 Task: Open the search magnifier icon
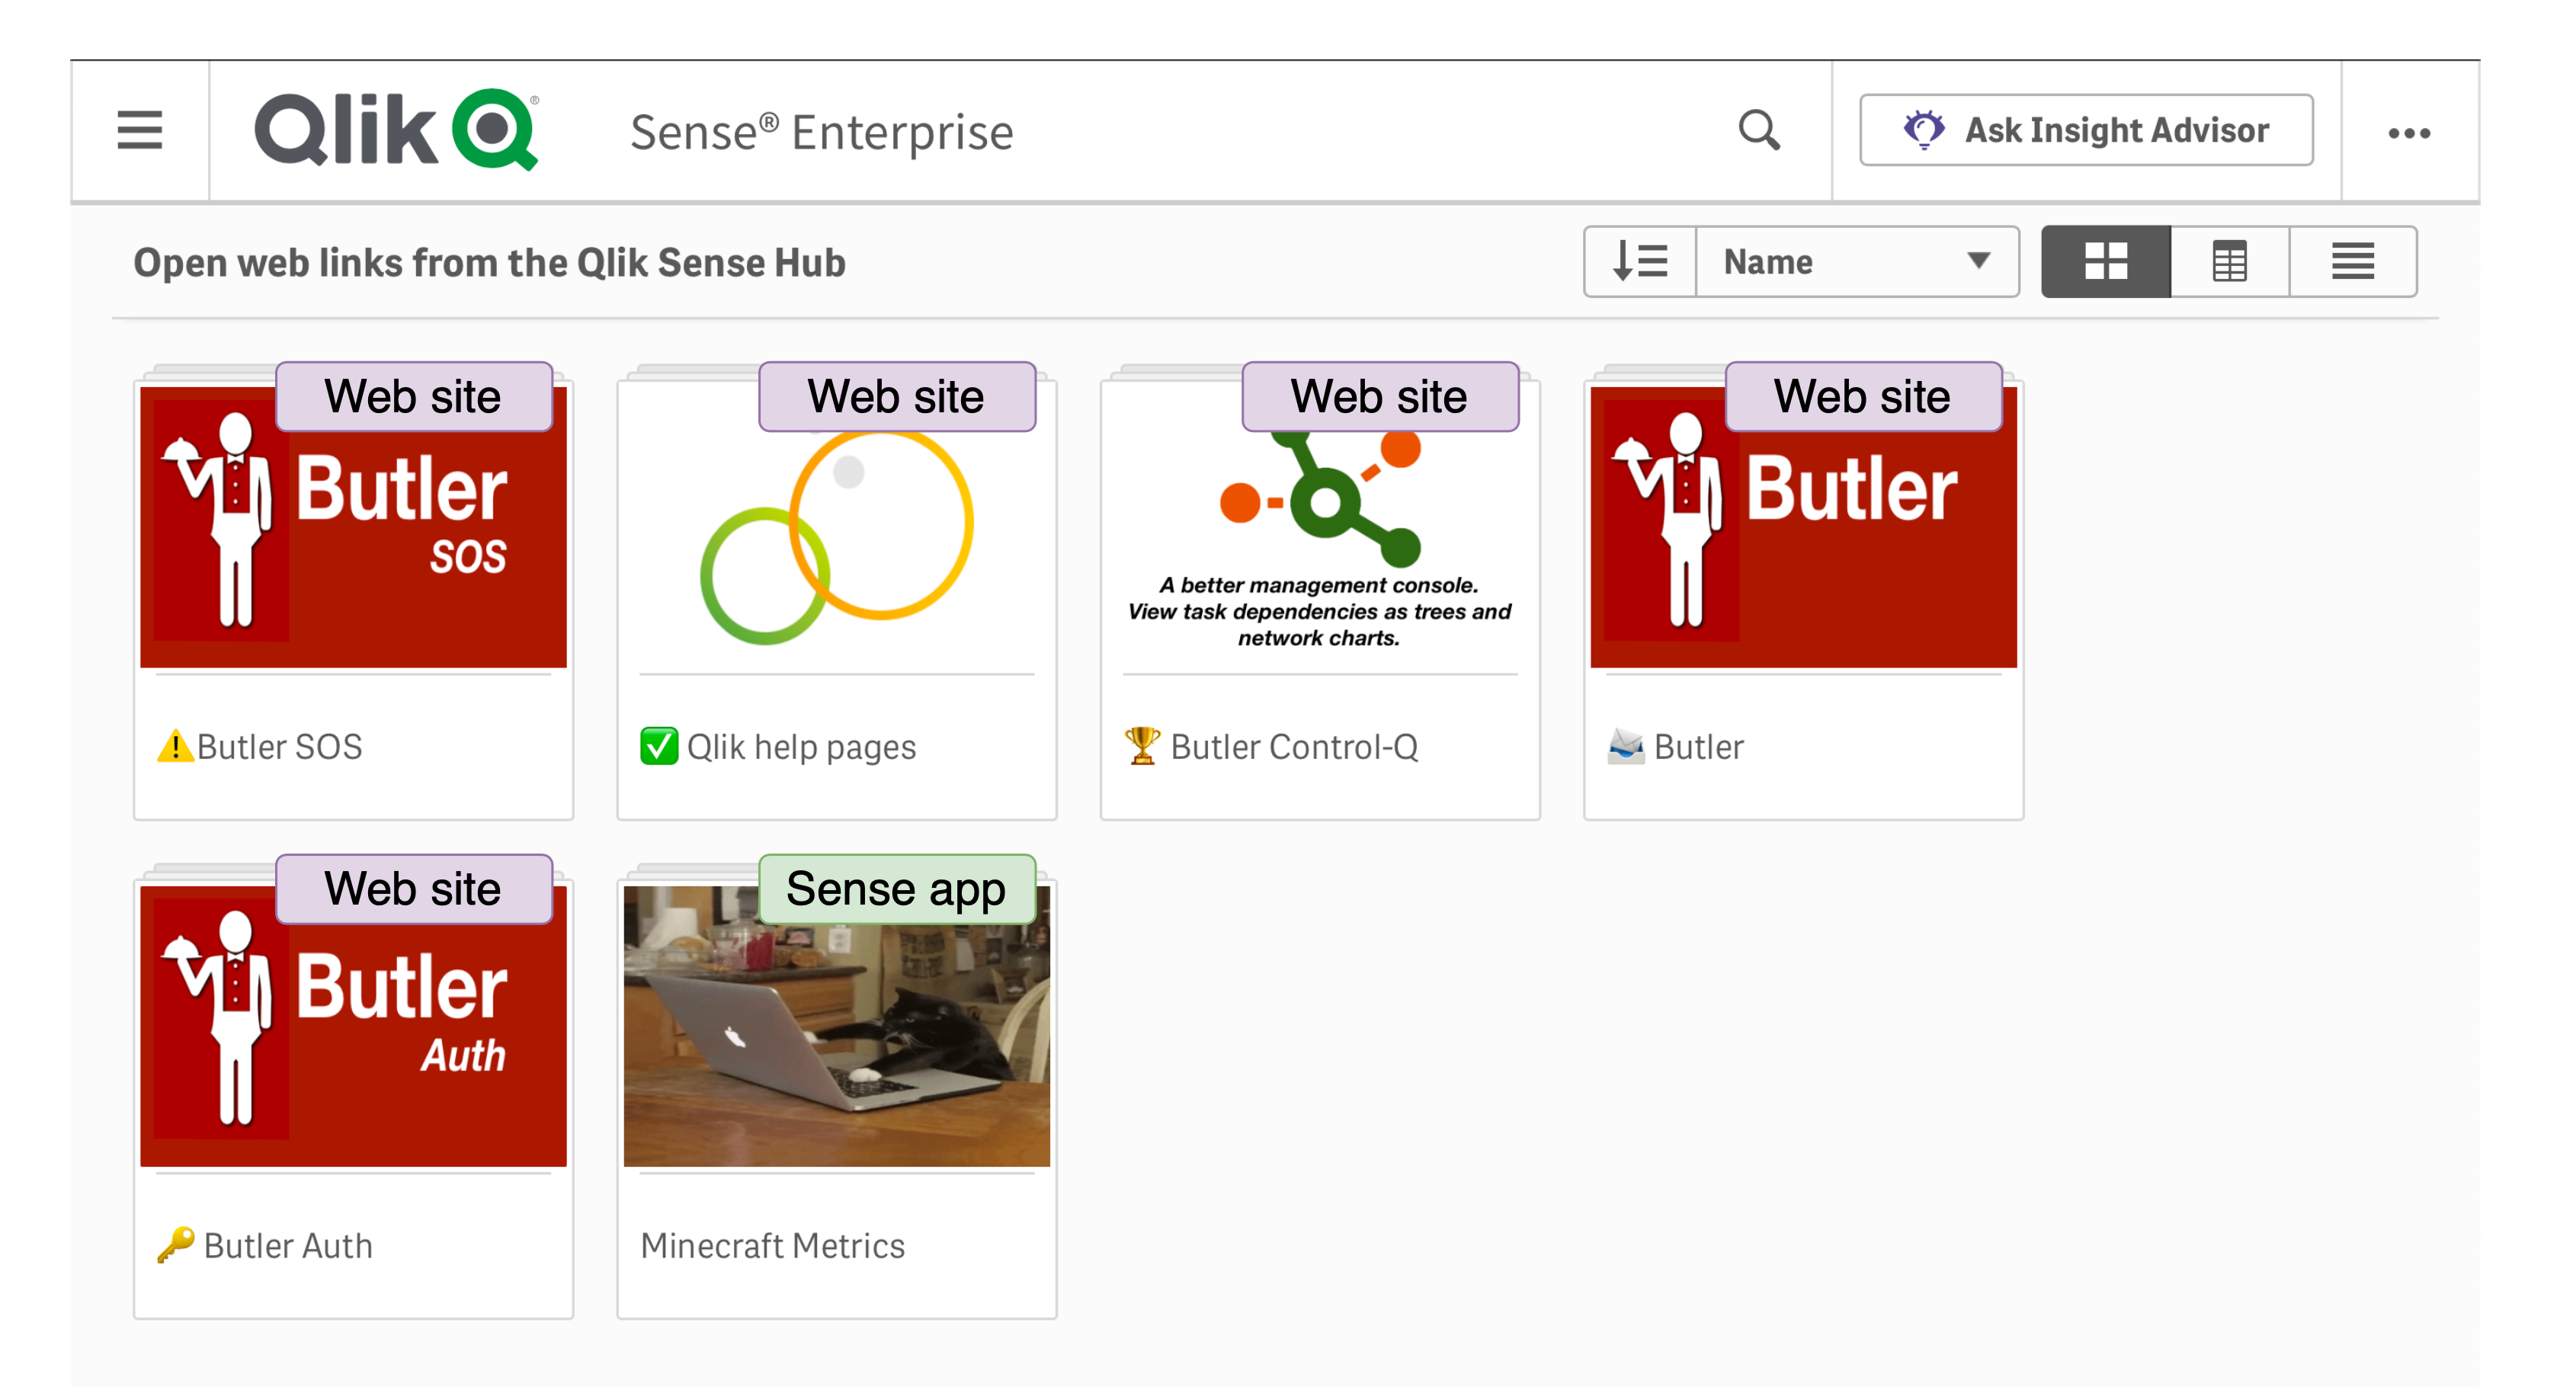[x=1759, y=130]
